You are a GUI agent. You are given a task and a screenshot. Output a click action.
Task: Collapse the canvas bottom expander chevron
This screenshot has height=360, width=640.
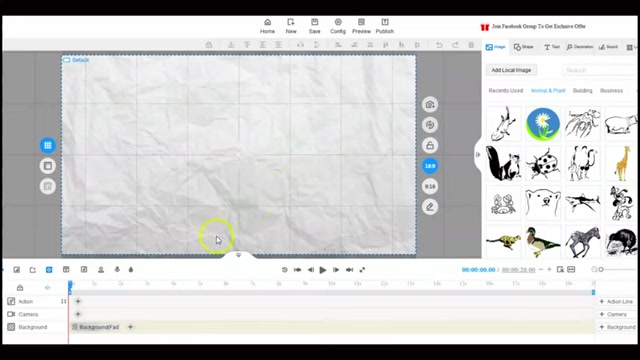(239, 255)
